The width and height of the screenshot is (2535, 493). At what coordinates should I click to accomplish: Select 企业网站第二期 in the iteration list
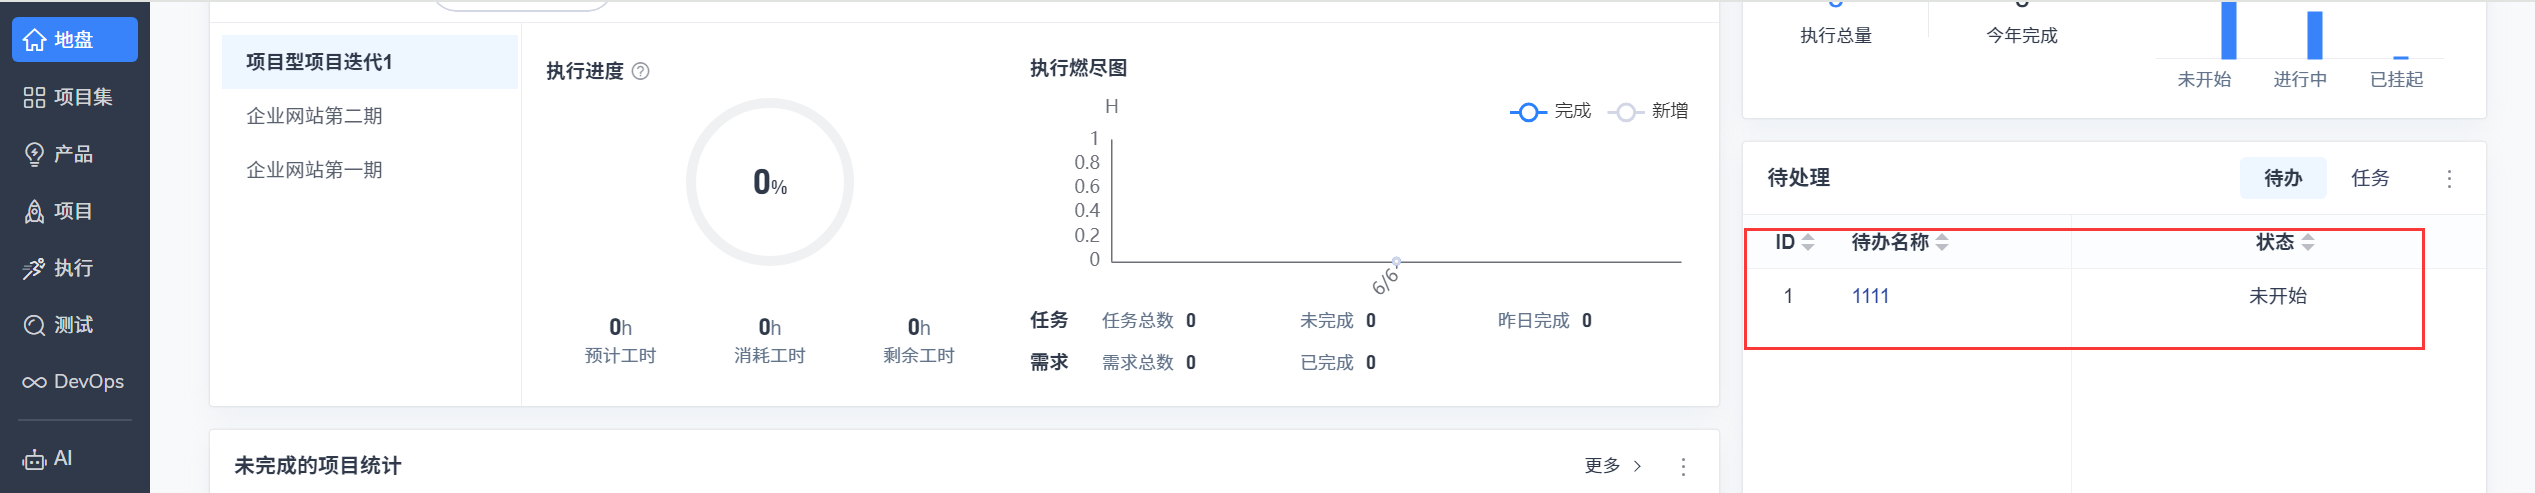(x=314, y=116)
